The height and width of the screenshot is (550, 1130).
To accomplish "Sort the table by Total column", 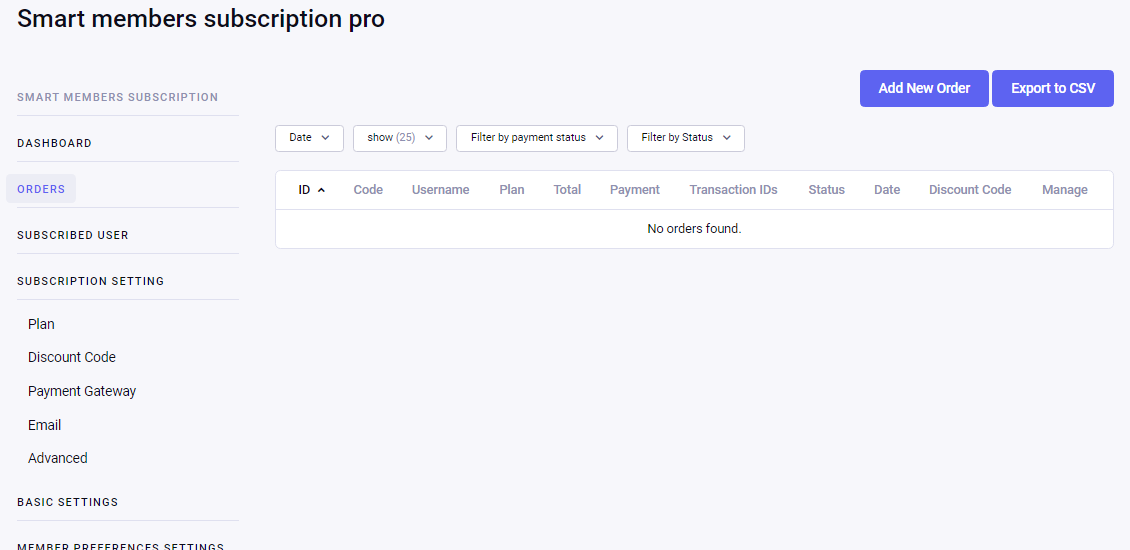I will coord(567,190).
